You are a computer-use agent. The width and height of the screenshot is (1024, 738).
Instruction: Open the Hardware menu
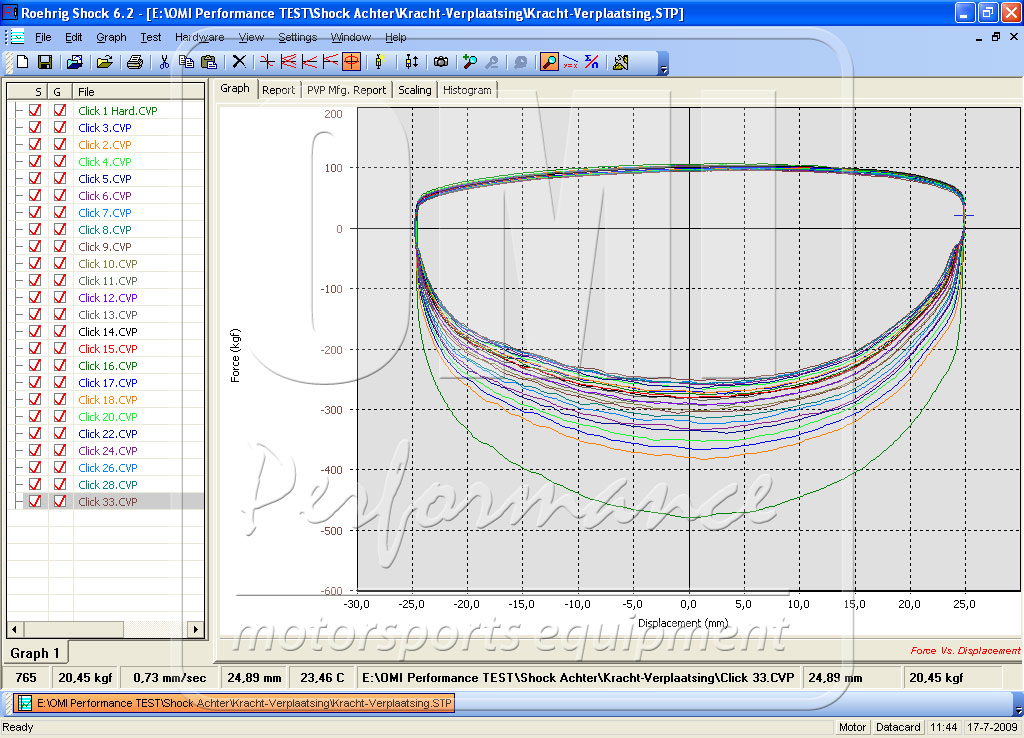[199, 37]
